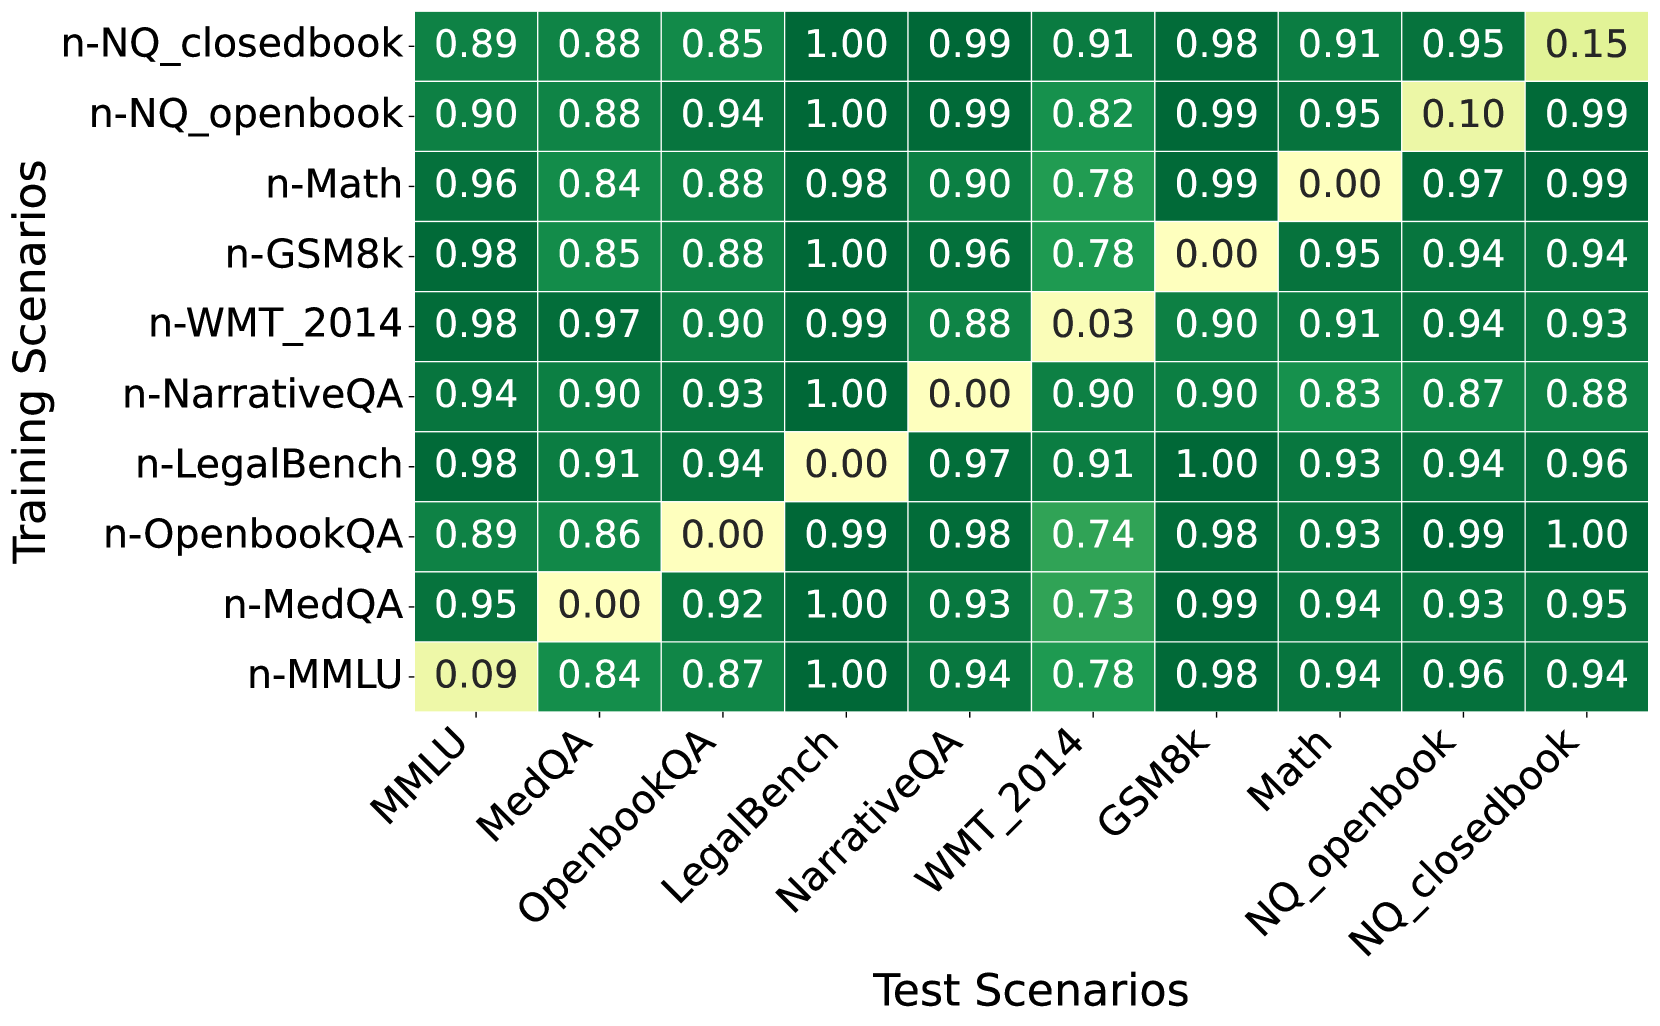The height and width of the screenshot is (1026, 1660).
Task: Click the Test Scenarios axis title
Action: pyautogui.click(x=1030, y=990)
